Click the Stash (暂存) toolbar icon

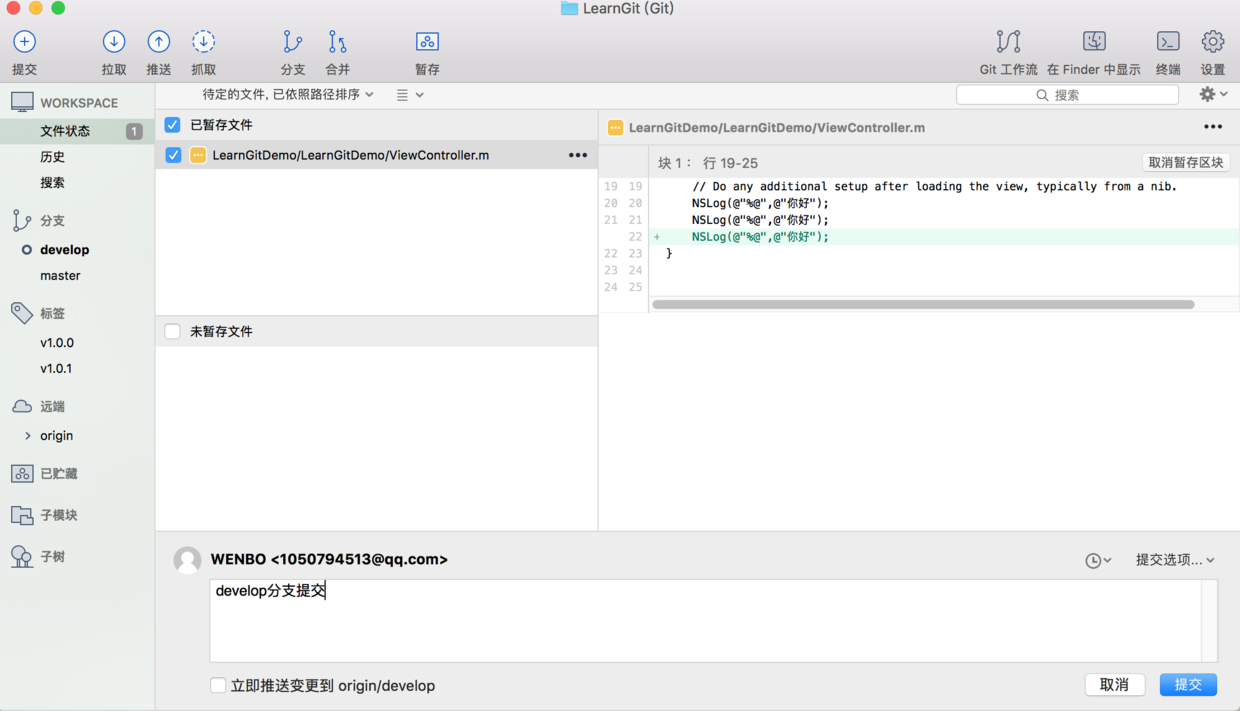click(427, 42)
